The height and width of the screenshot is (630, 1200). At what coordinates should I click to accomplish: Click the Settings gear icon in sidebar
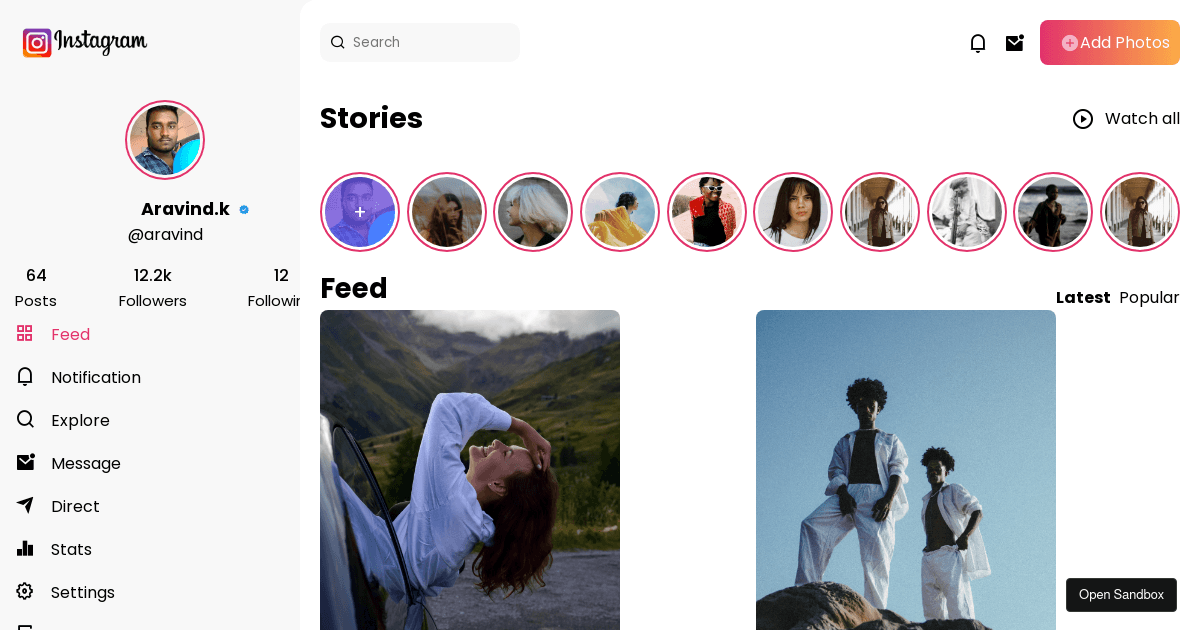point(25,591)
